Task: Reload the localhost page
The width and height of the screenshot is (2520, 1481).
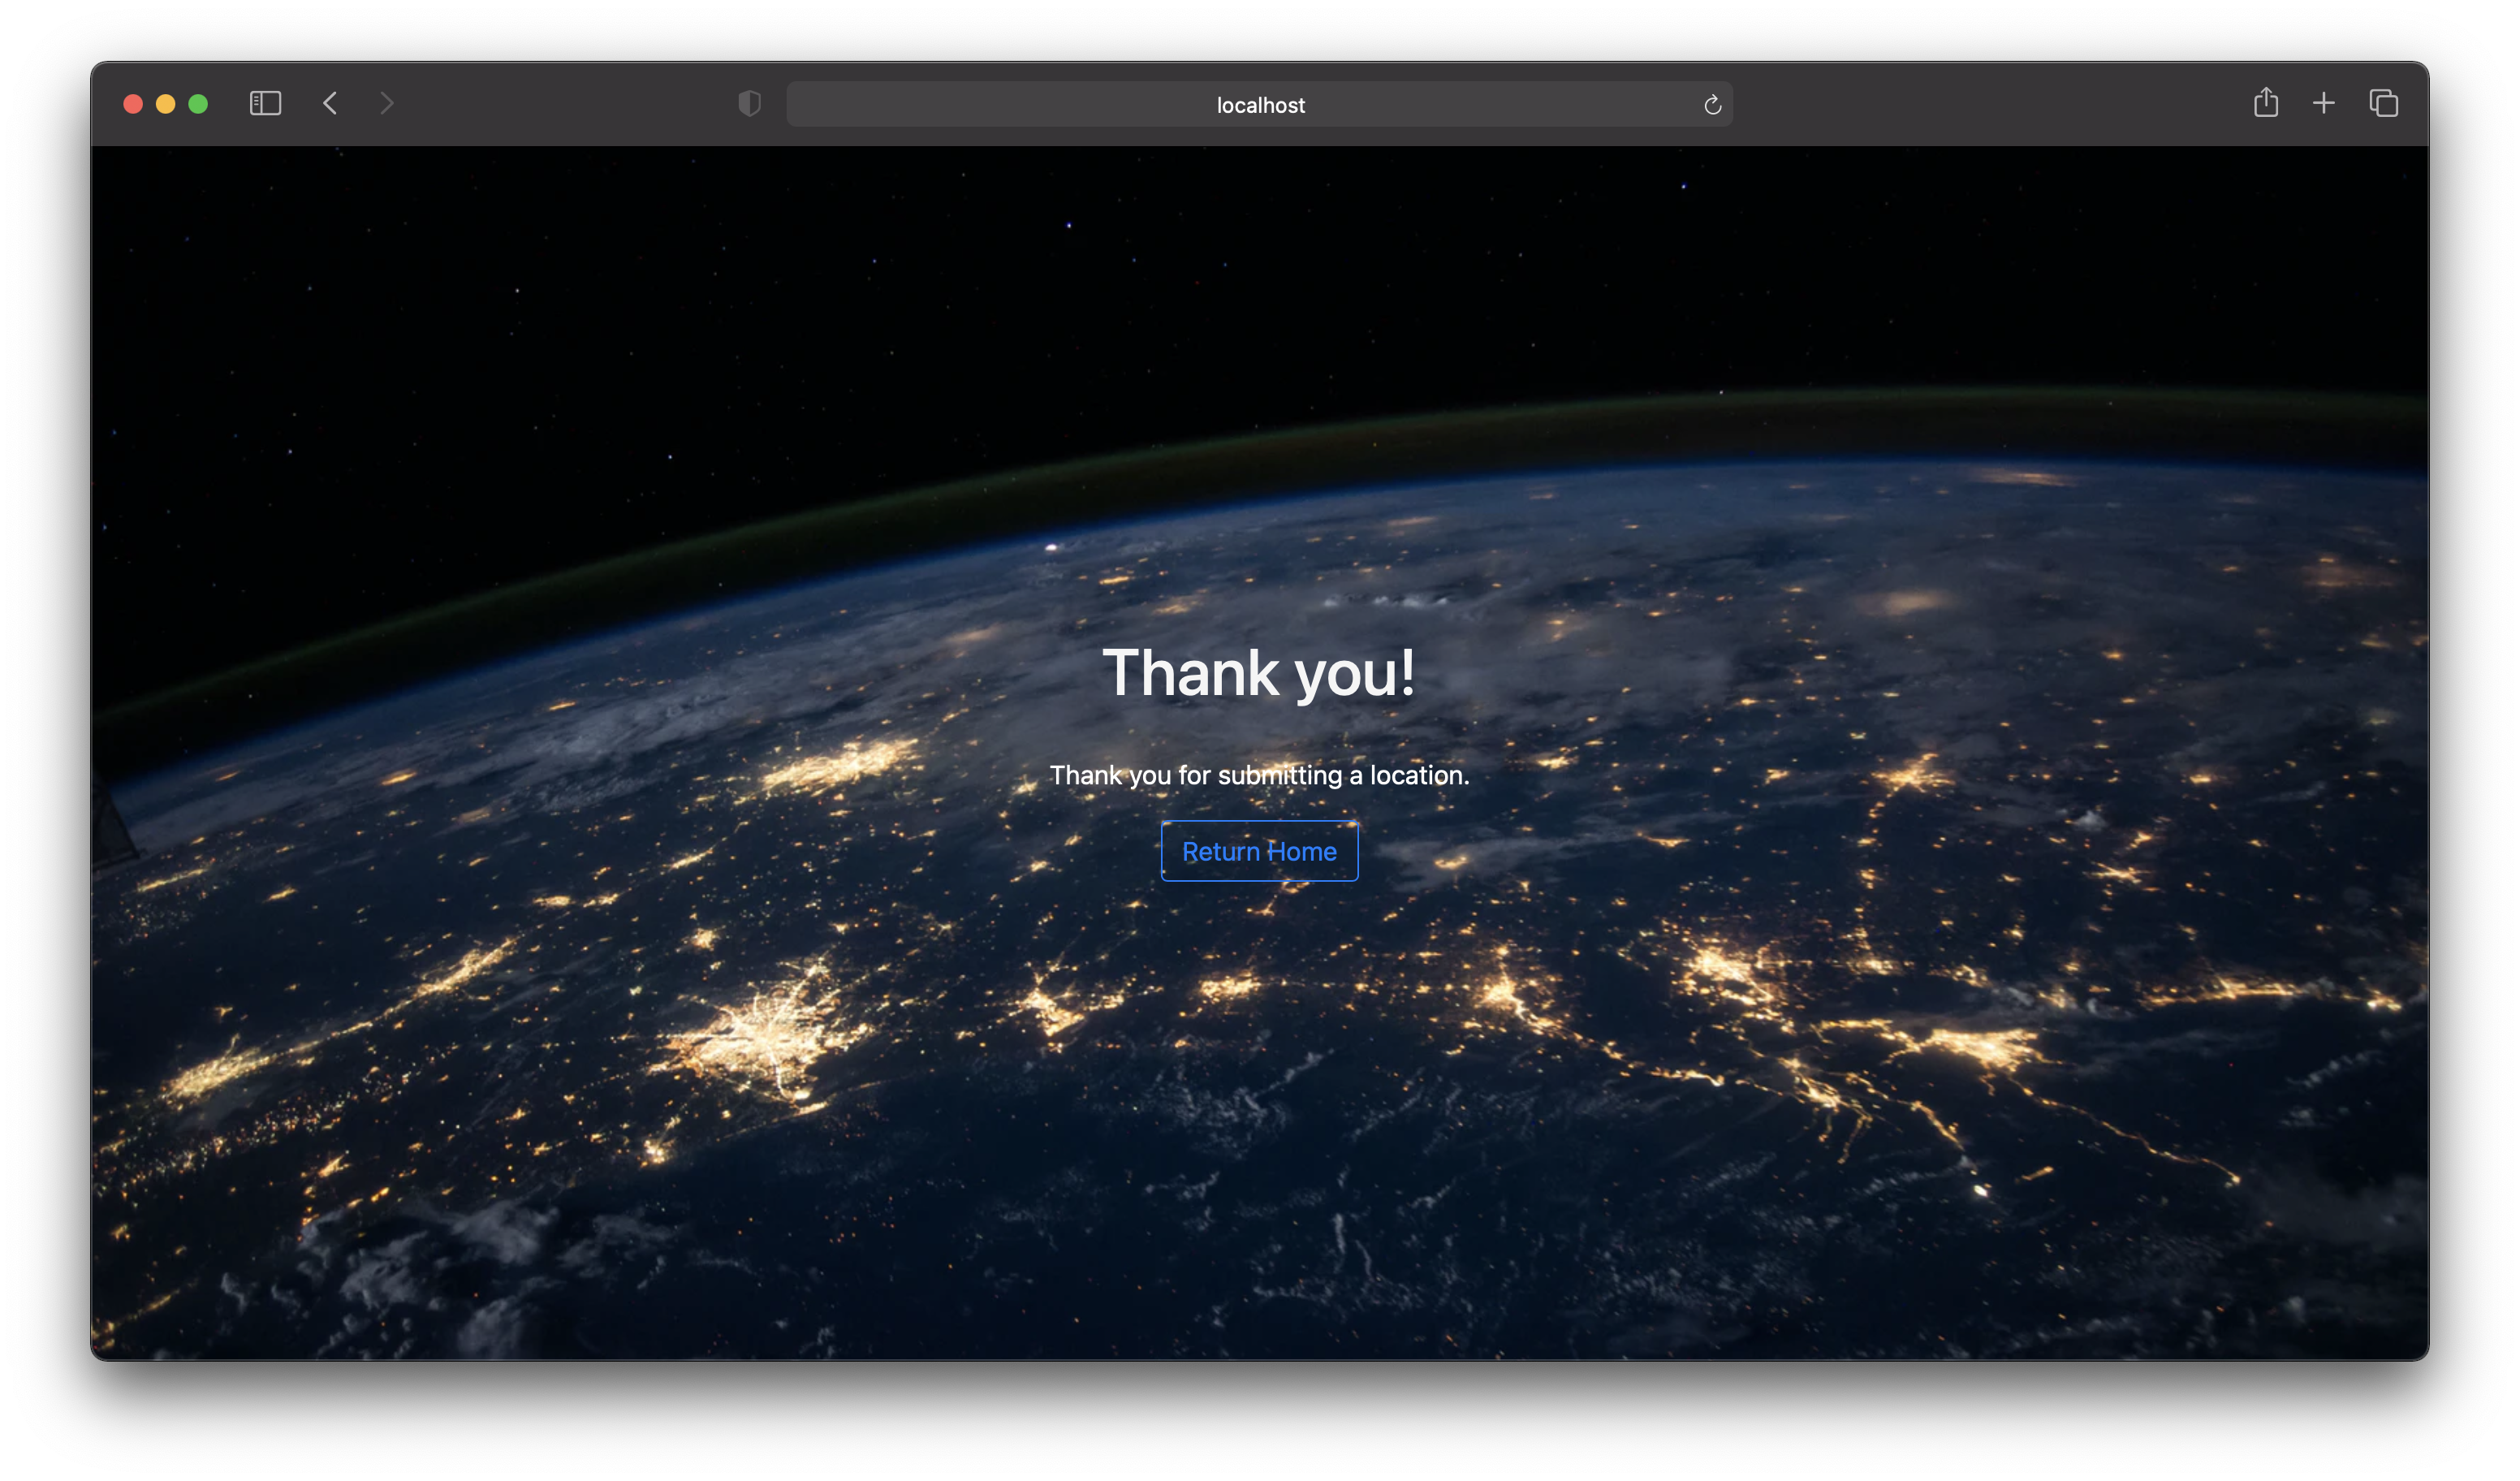Action: pos(1712,105)
